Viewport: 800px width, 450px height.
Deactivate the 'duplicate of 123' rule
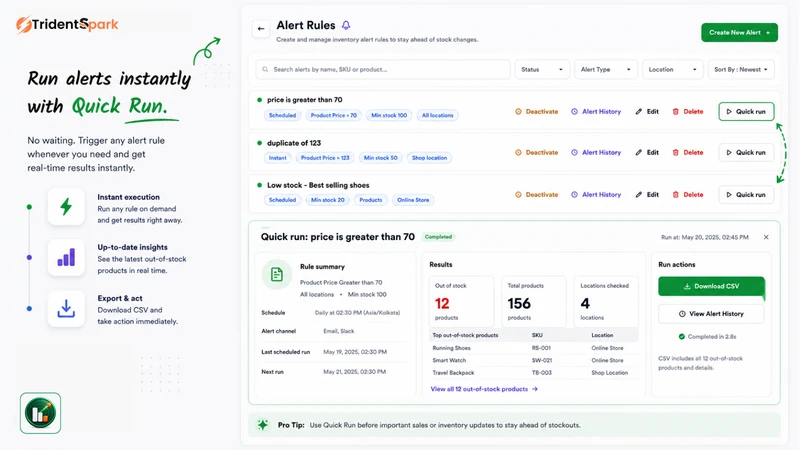click(x=537, y=153)
